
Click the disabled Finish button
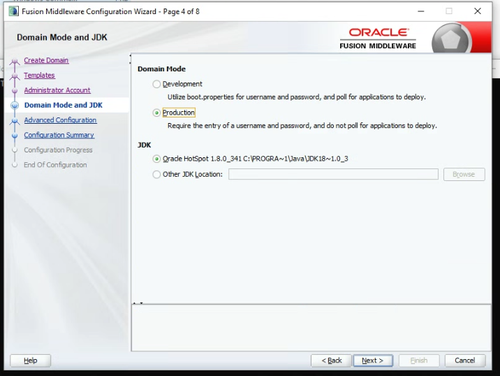coord(419,360)
